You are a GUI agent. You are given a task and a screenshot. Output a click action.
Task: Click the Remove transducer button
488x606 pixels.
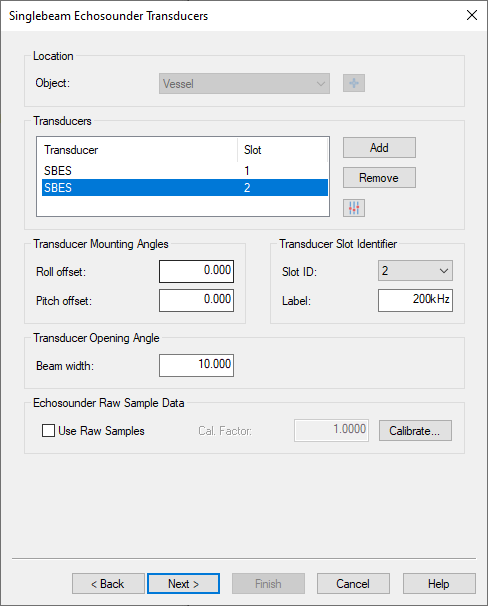pyautogui.click(x=379, y=178)
